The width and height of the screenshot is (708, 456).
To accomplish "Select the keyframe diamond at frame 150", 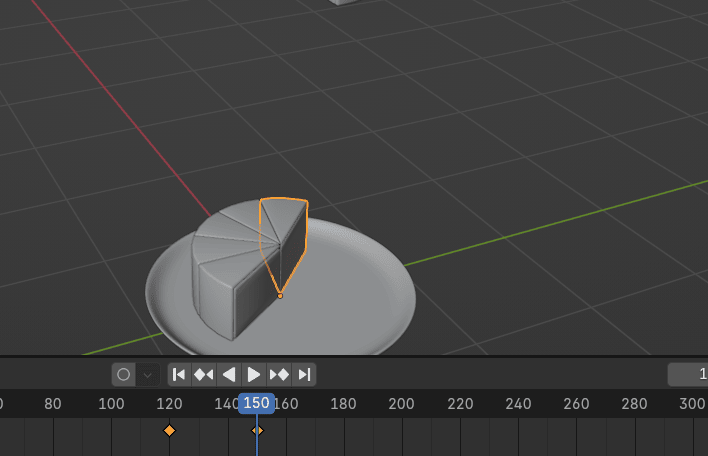I will (x=257, y=430).
